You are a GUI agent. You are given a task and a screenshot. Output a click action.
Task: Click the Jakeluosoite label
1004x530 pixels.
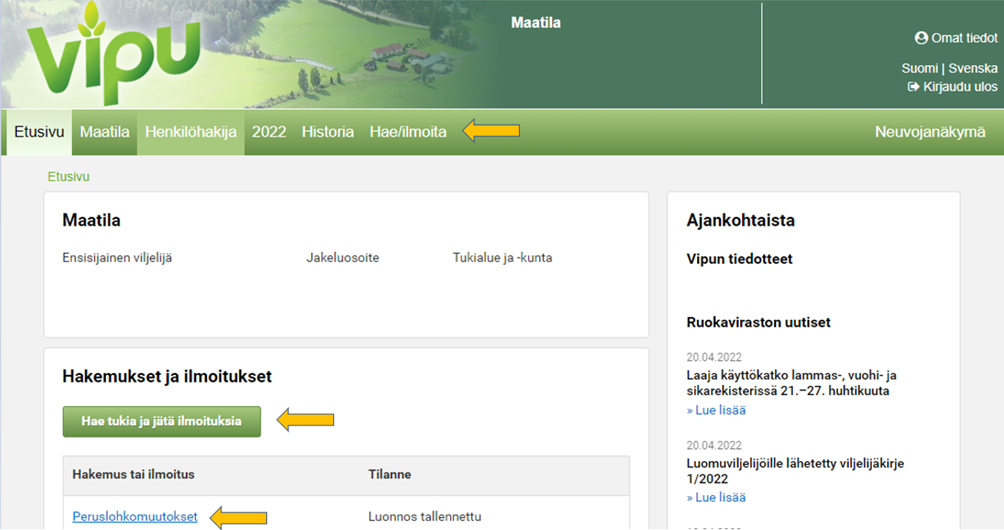coord(343,258)
